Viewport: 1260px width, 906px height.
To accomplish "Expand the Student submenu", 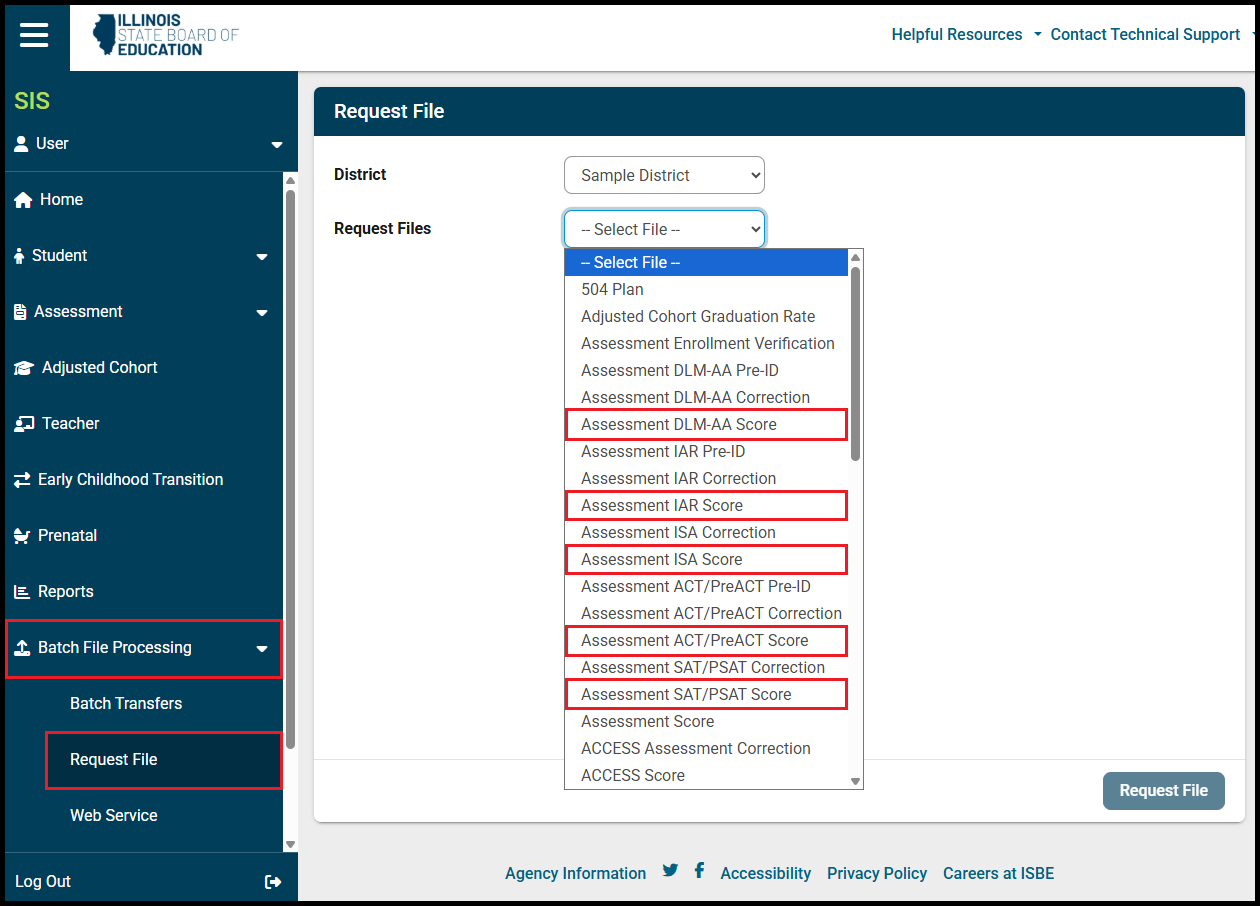I will (262, 257).
